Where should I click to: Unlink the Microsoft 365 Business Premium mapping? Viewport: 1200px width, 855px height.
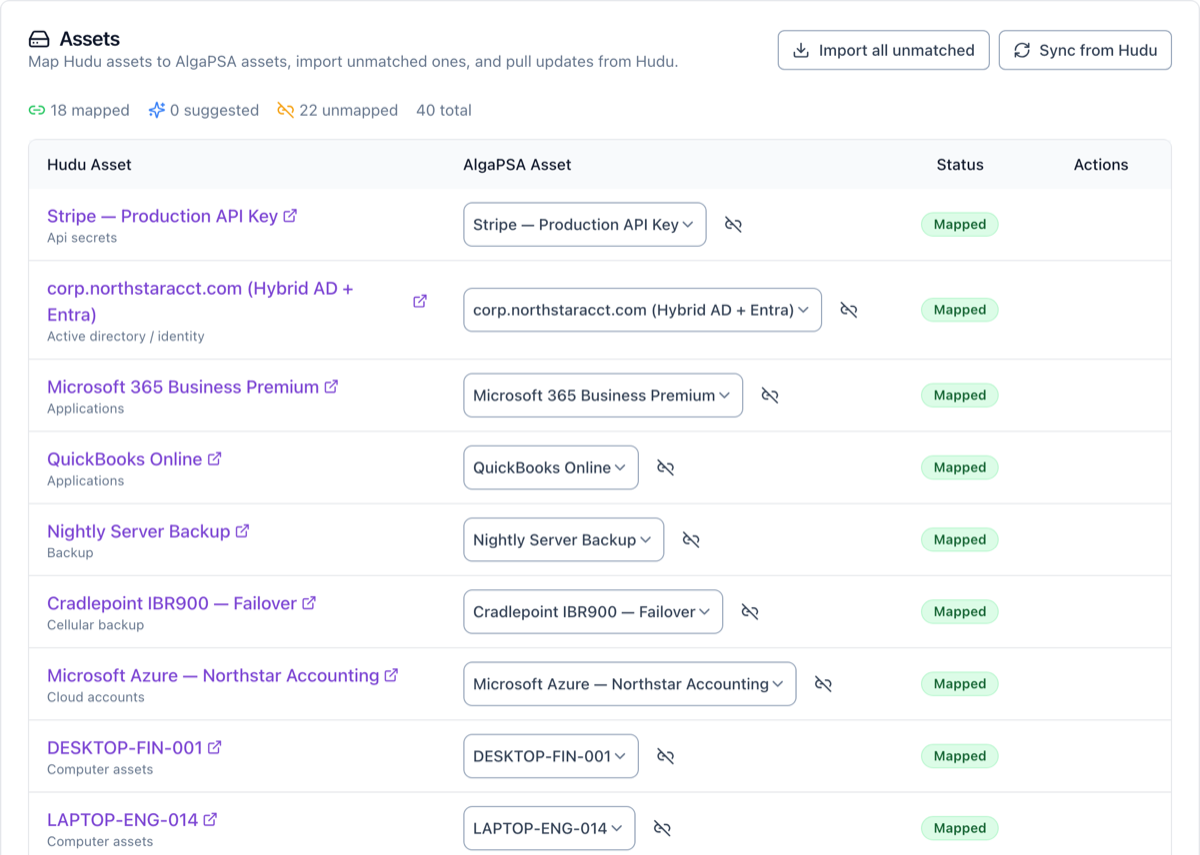770,395
